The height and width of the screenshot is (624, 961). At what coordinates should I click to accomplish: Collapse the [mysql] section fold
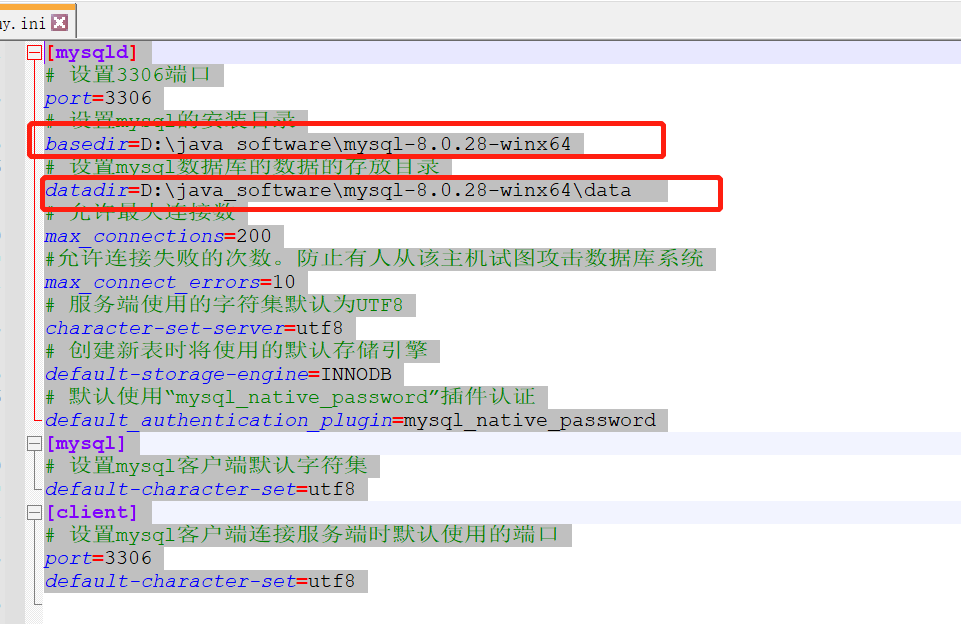tap(34, 444)
